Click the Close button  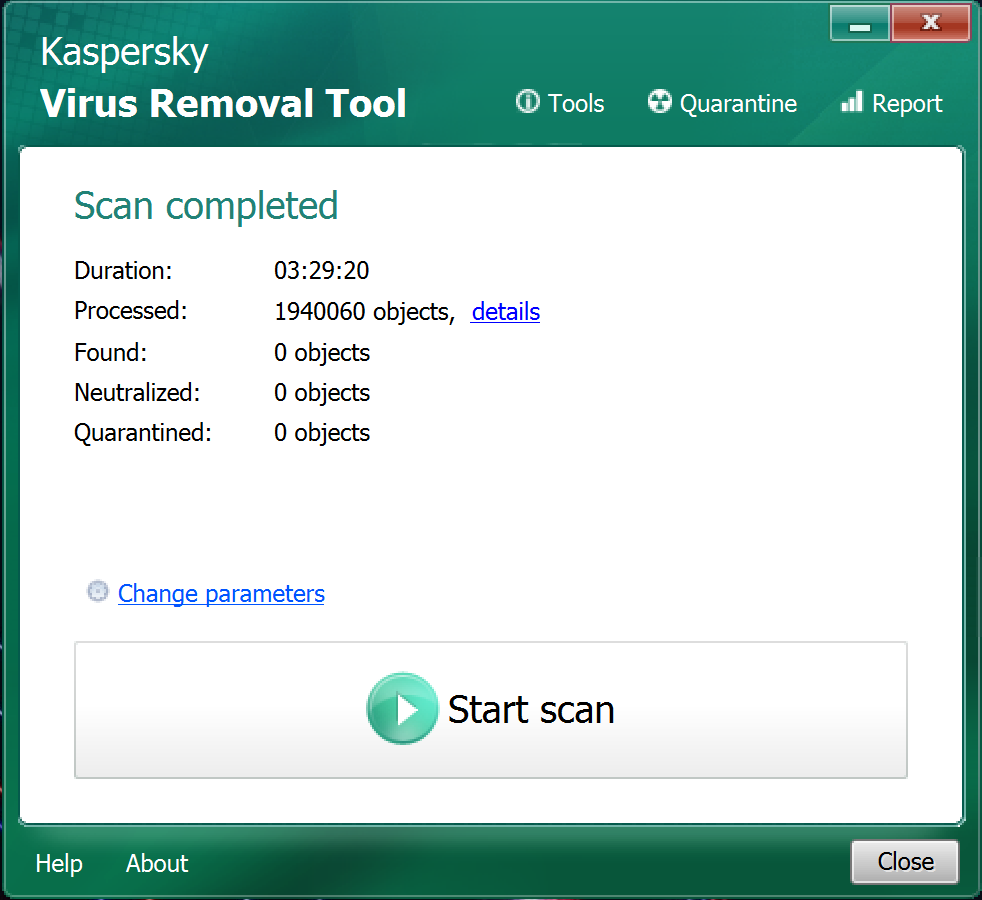tap(905, 862)
